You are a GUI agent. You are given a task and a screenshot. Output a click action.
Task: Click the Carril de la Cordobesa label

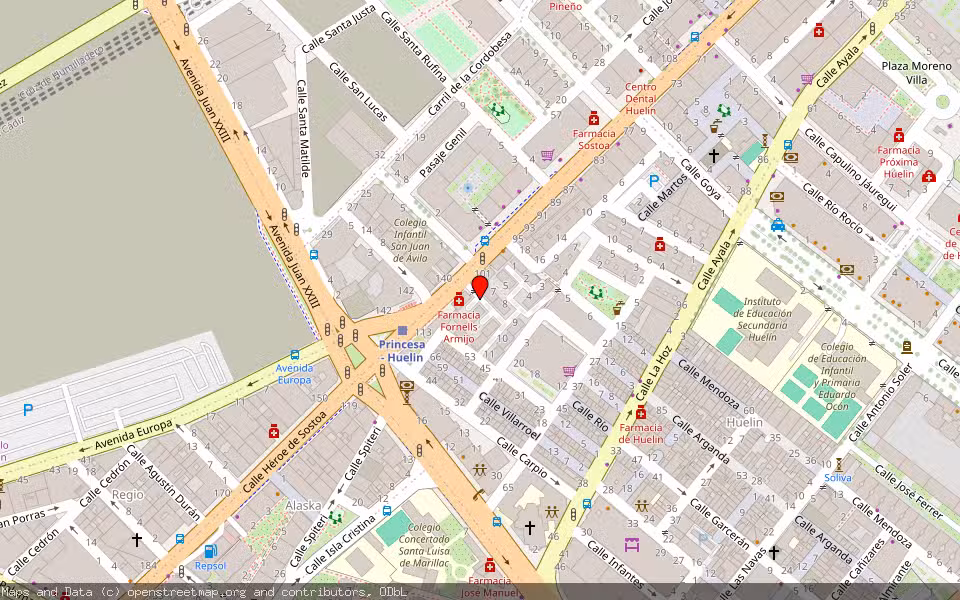[470, 73]
